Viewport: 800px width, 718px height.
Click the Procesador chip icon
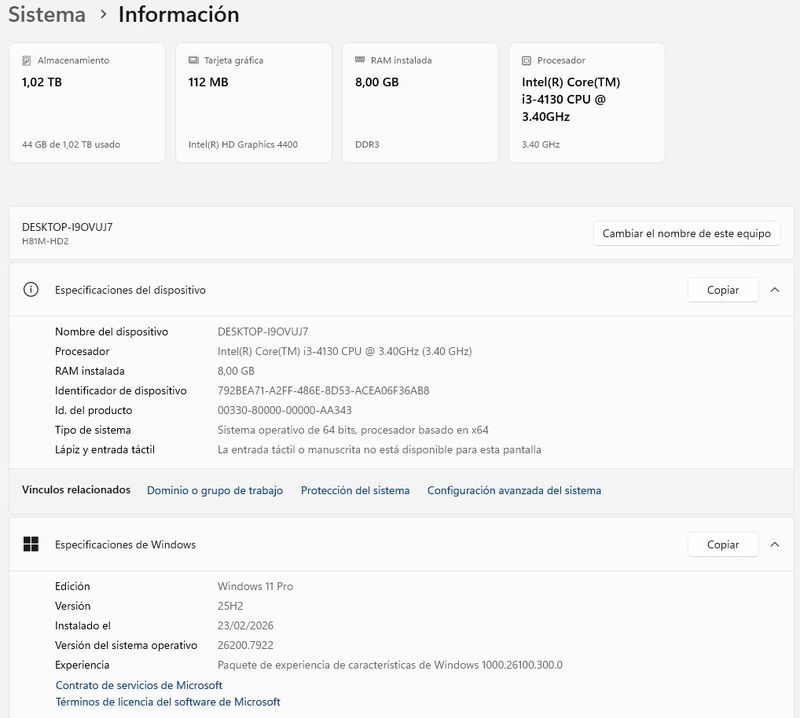point(527,61)
